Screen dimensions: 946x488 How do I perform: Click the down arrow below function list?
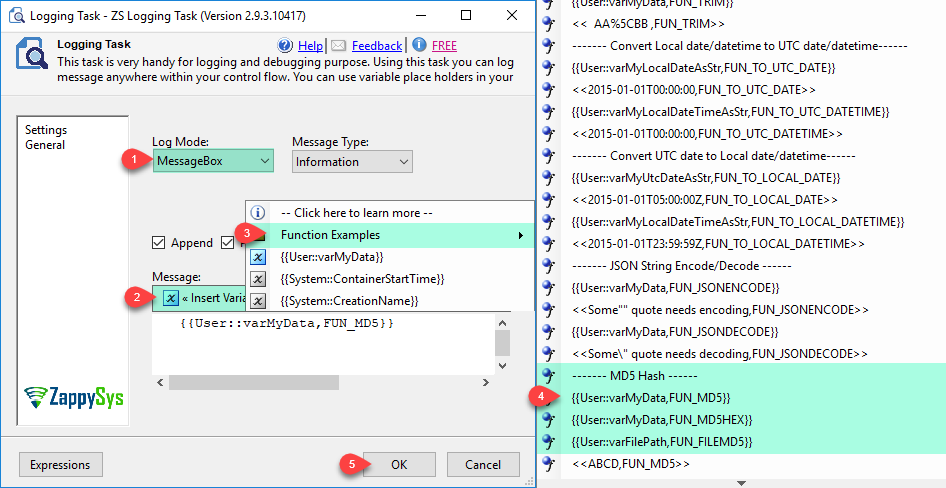click(x=741, y=483)
